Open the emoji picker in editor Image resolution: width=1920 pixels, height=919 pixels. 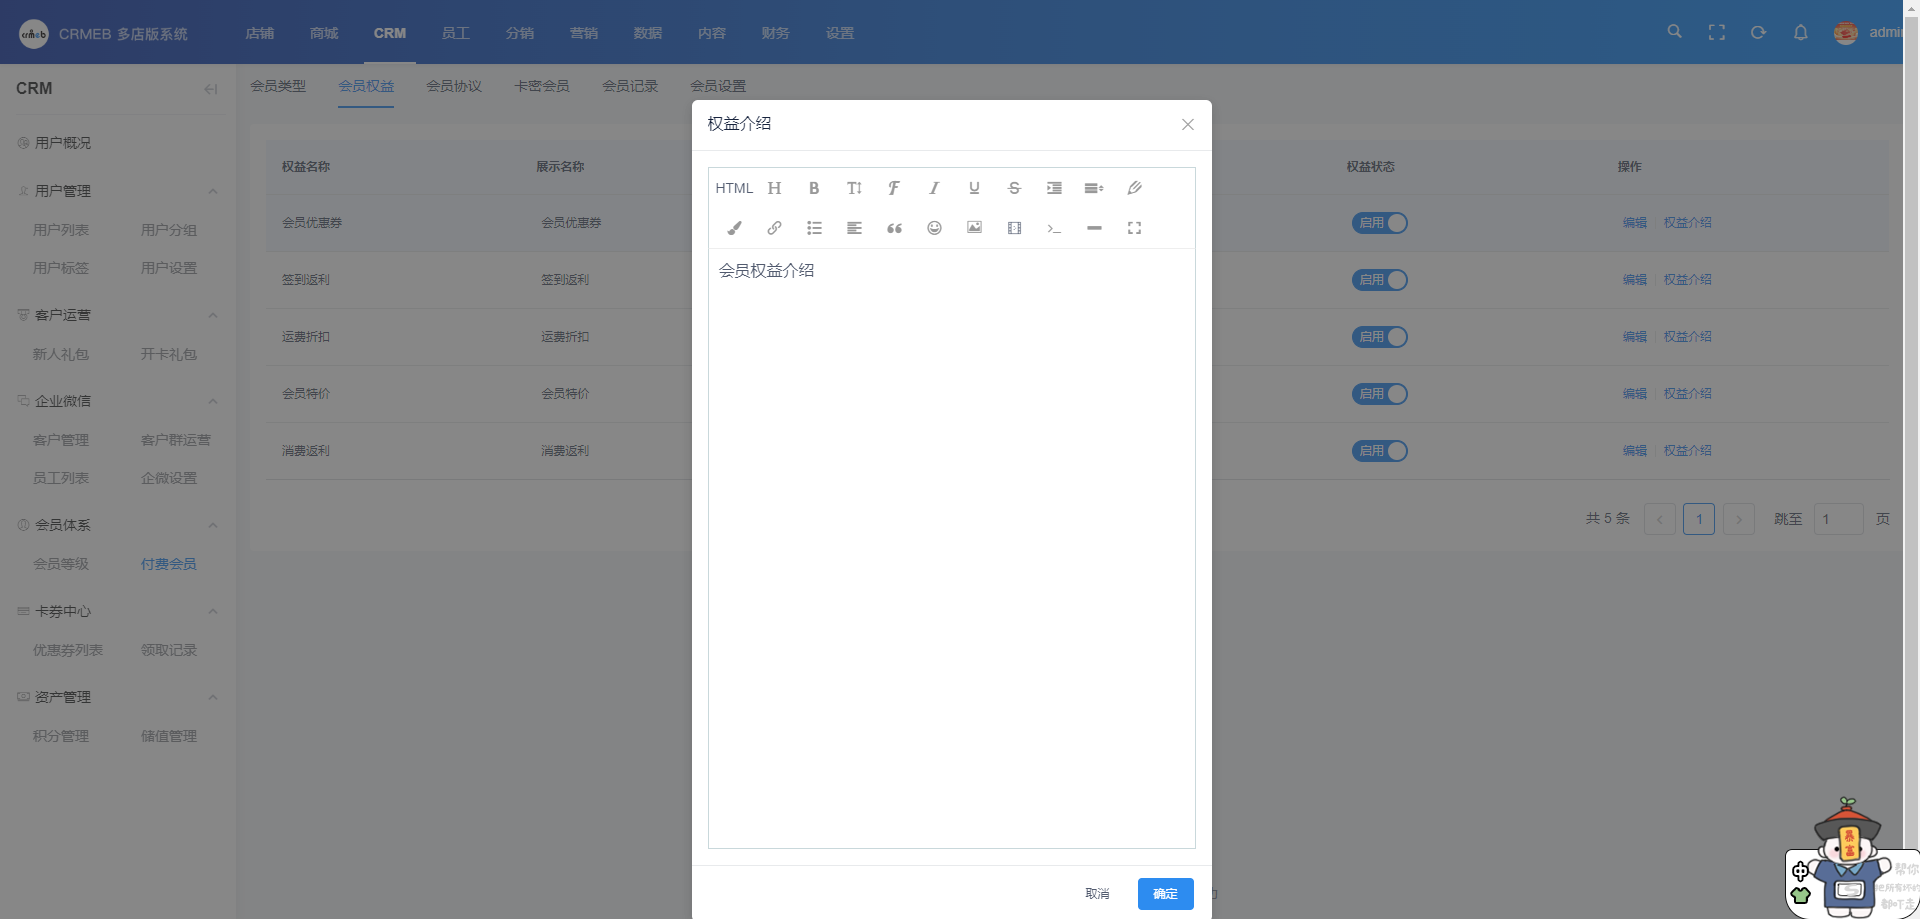[934, 228]
